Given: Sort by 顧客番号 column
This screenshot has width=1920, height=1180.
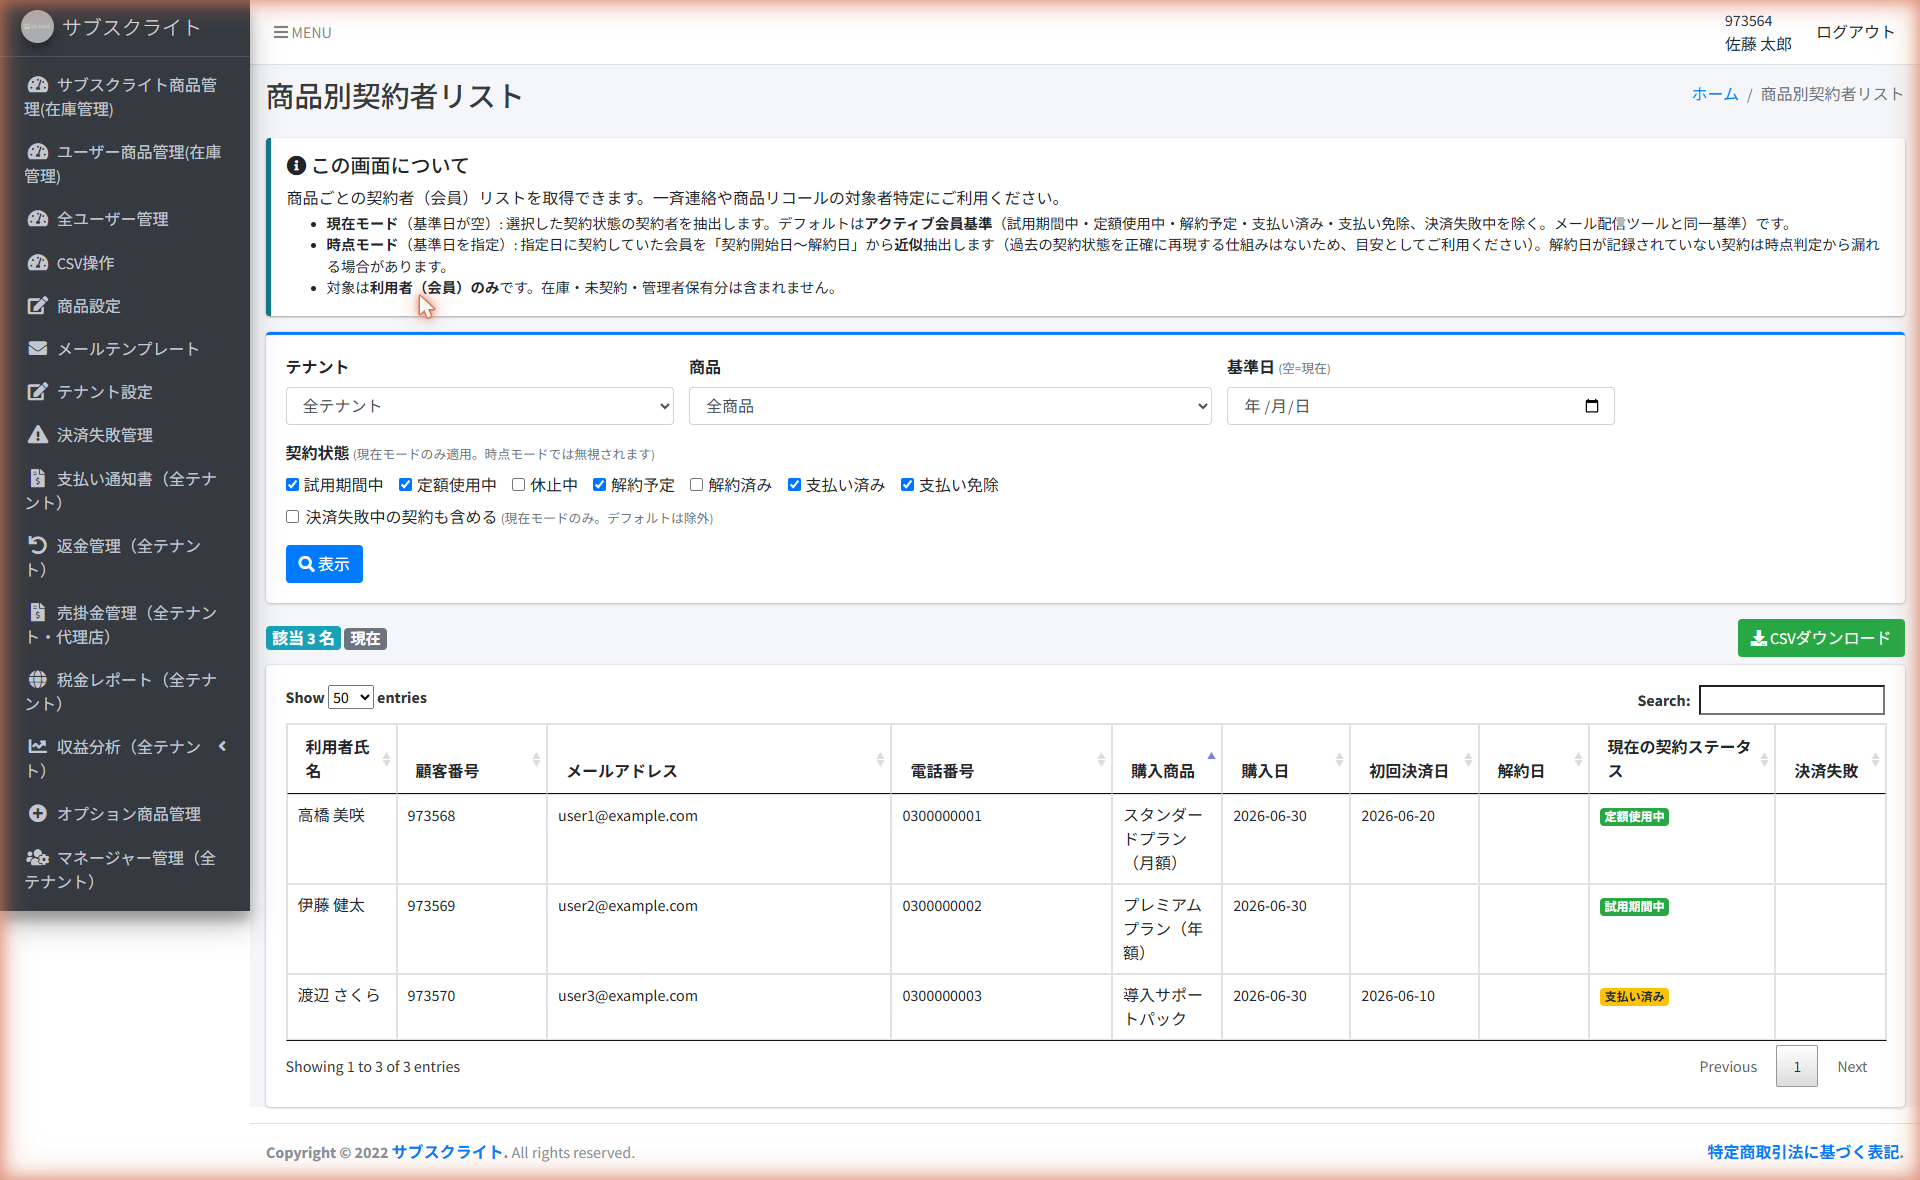Looking at the screenshot, I should [x=472, y=759].
